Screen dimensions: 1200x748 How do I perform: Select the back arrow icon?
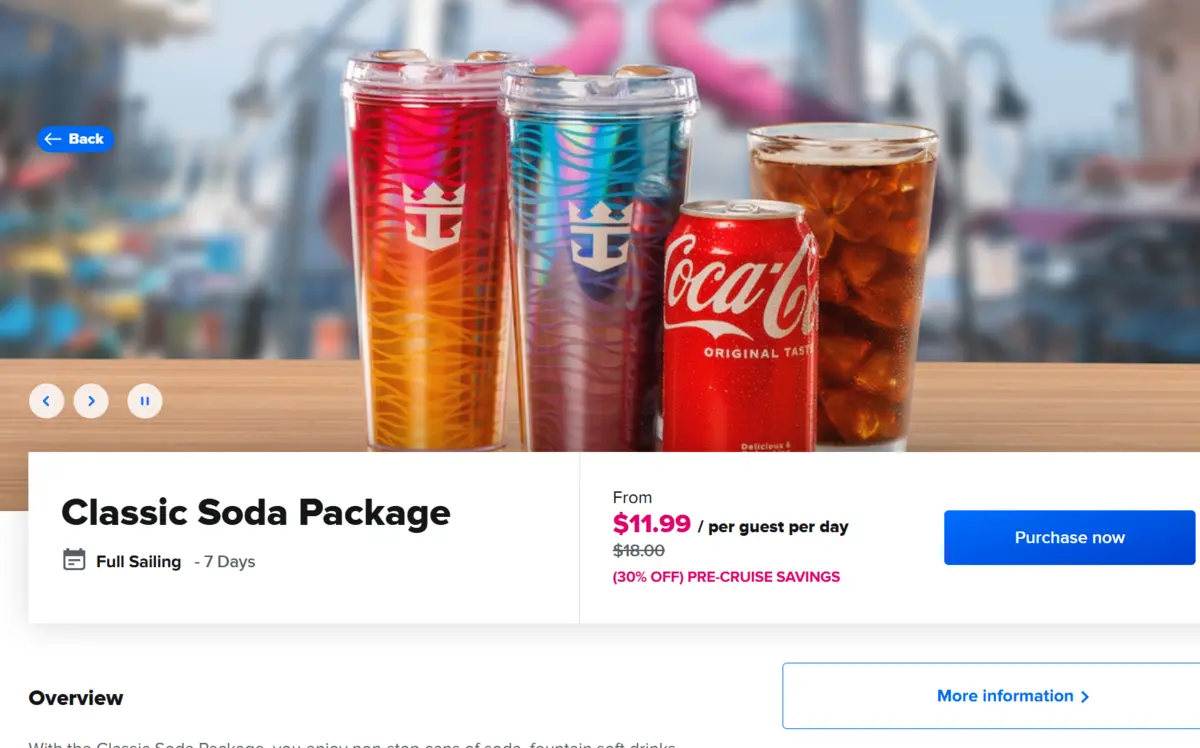[x=52, y=139]
